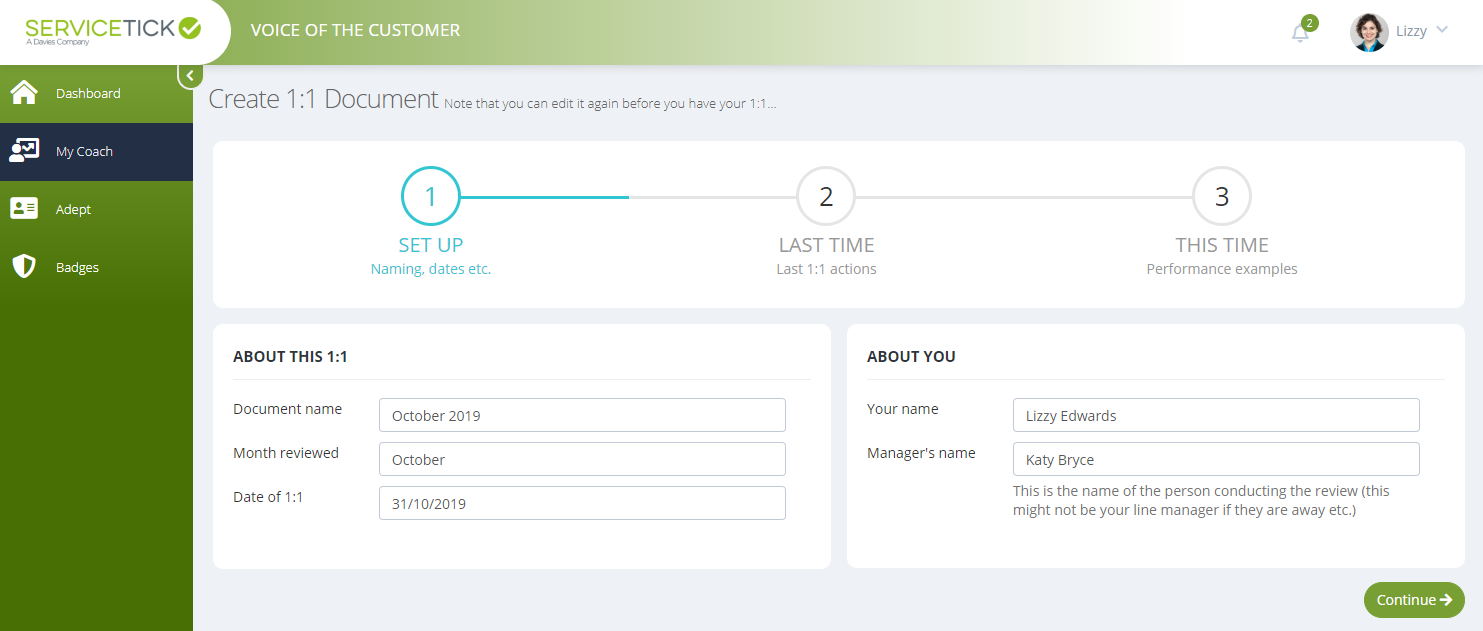Screen dimensions: 1483x631
Task: Click the manager name help text
Action: (x=1201, y=501)
